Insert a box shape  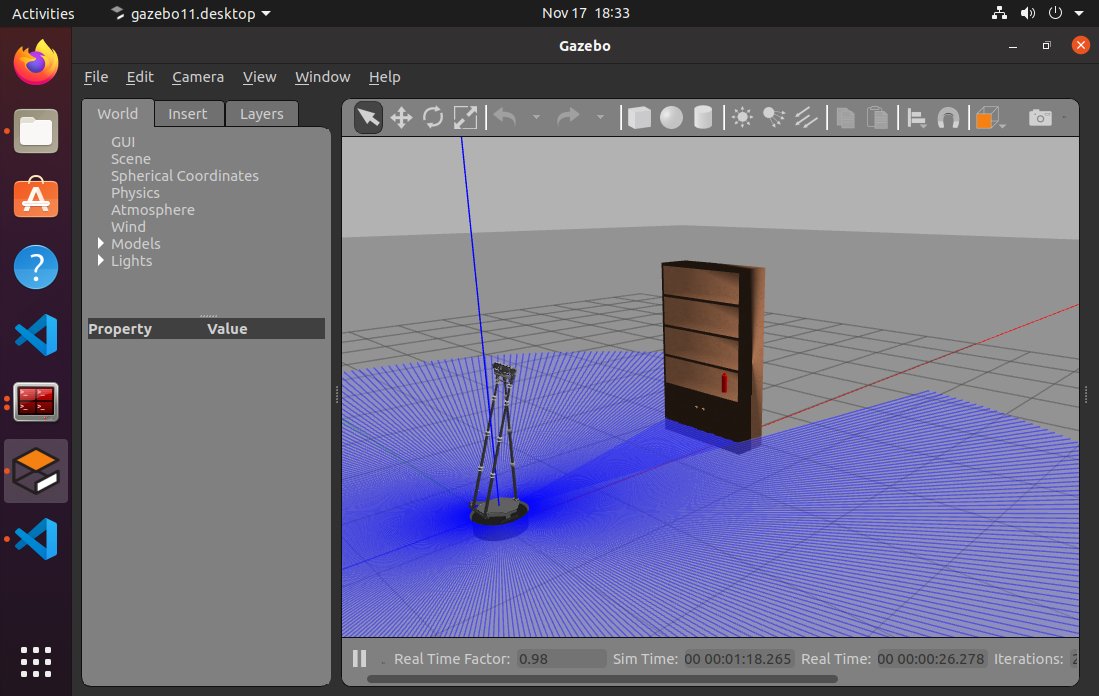pos(639,118)
